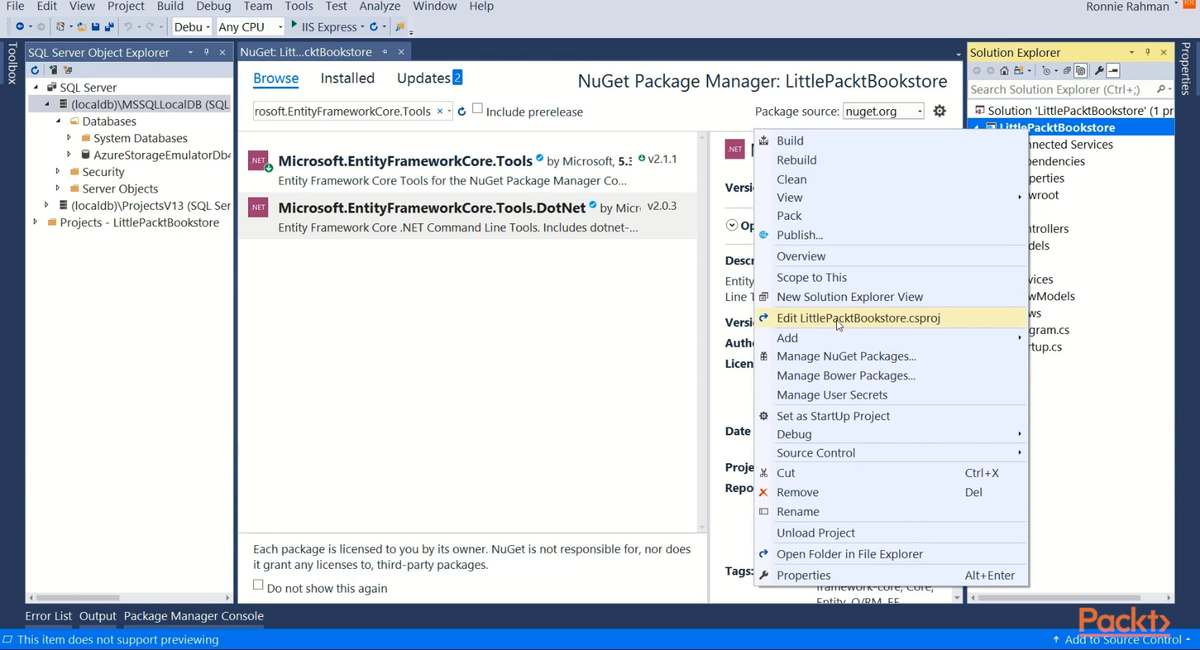
Task: Click the New Project toolbar icon
Action: [x=60, y=27]
